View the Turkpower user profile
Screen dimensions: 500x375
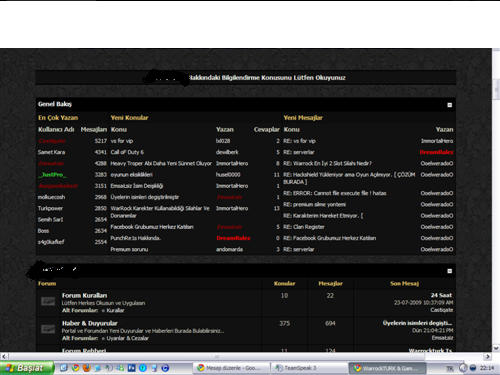(50, 208)
